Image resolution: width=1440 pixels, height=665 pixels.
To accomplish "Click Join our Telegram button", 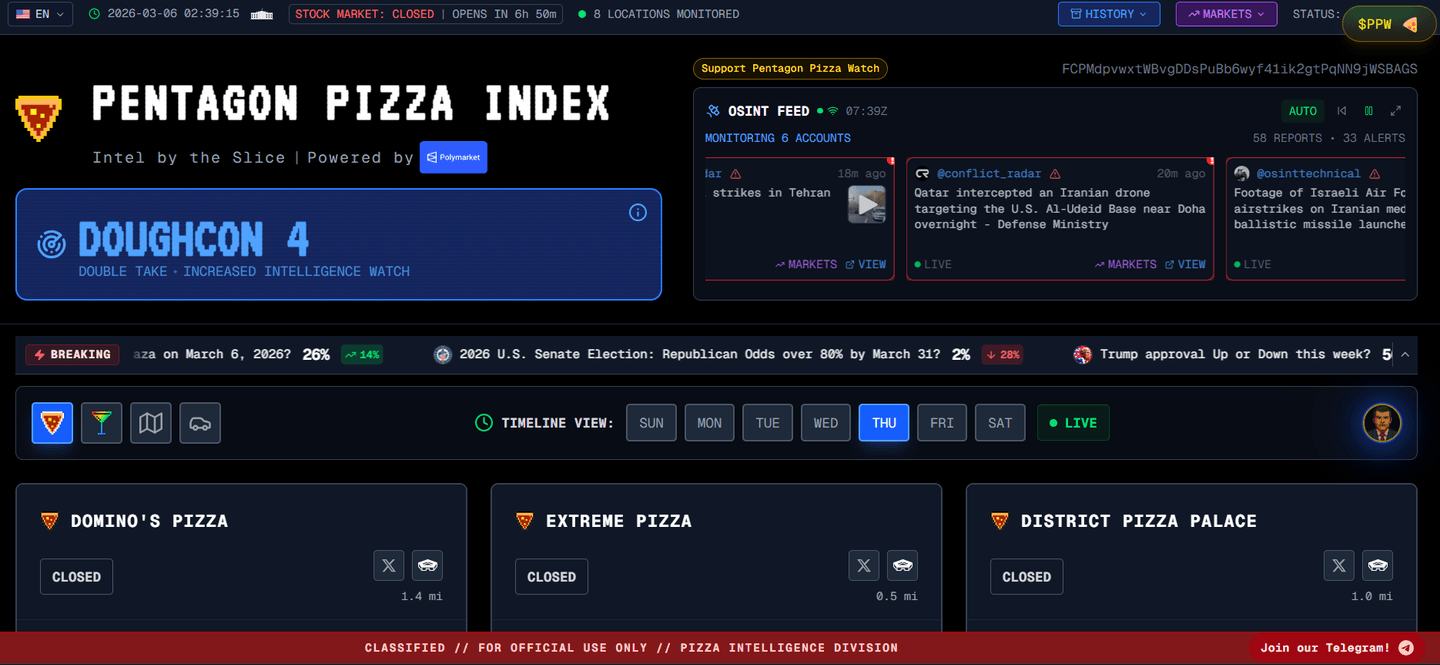I will (x=1337, y=648).
